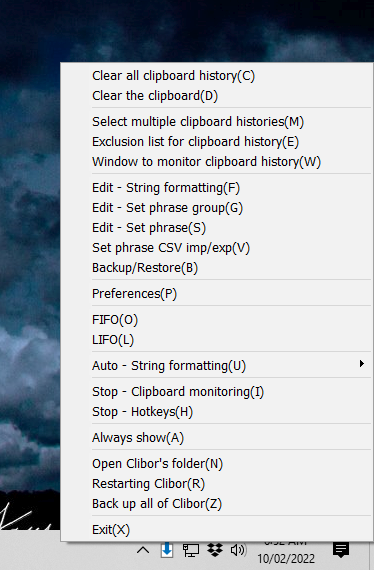Choose Clear the clipboard(D)

click(x=217, y=96)
